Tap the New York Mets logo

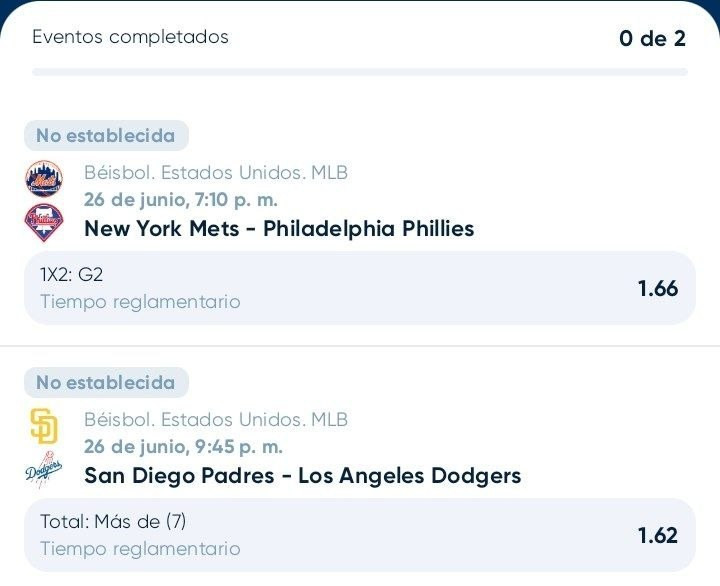click(x=44, y=179)
